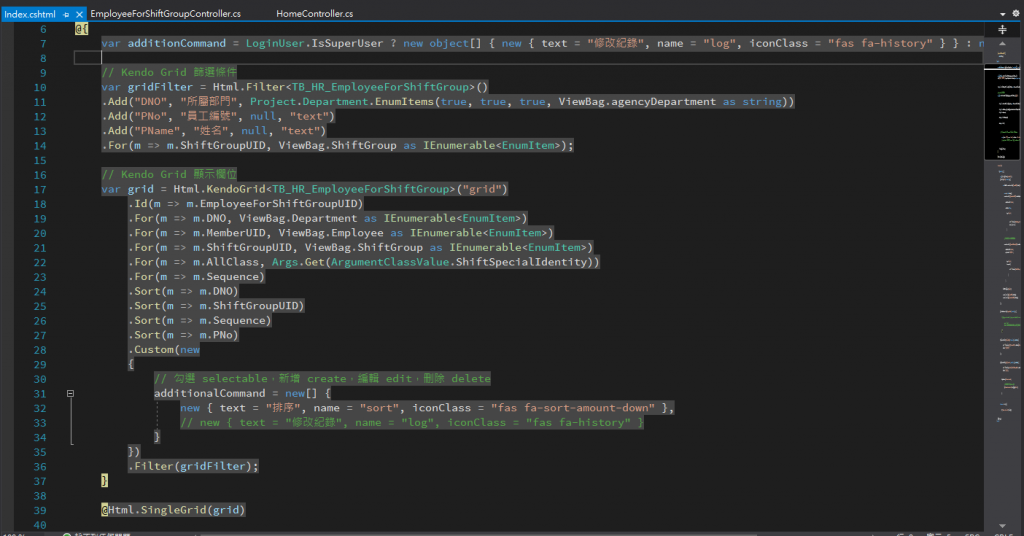Viewport: 1024px width, 536px height.
Task: Click '.Sort(m => m.PNo)' on line 27
Action: (183, 335)
